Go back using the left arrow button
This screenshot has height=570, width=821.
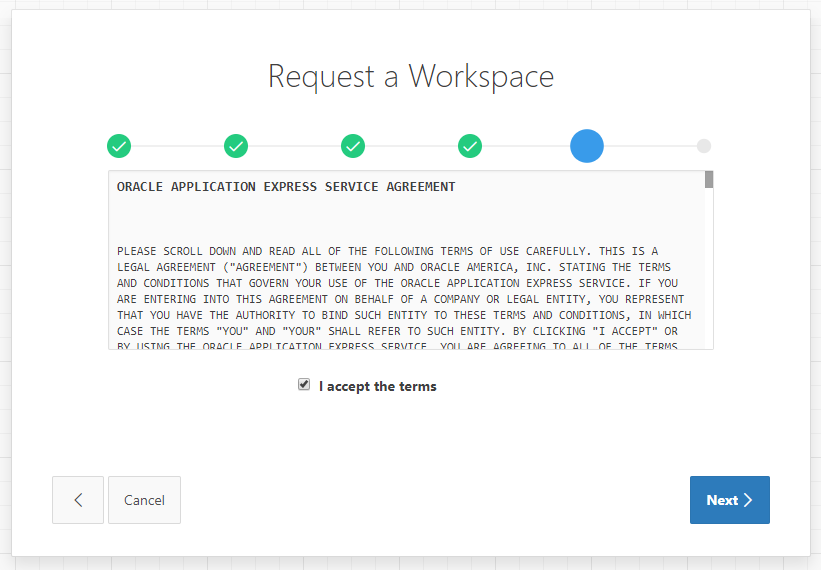[78, 500]
